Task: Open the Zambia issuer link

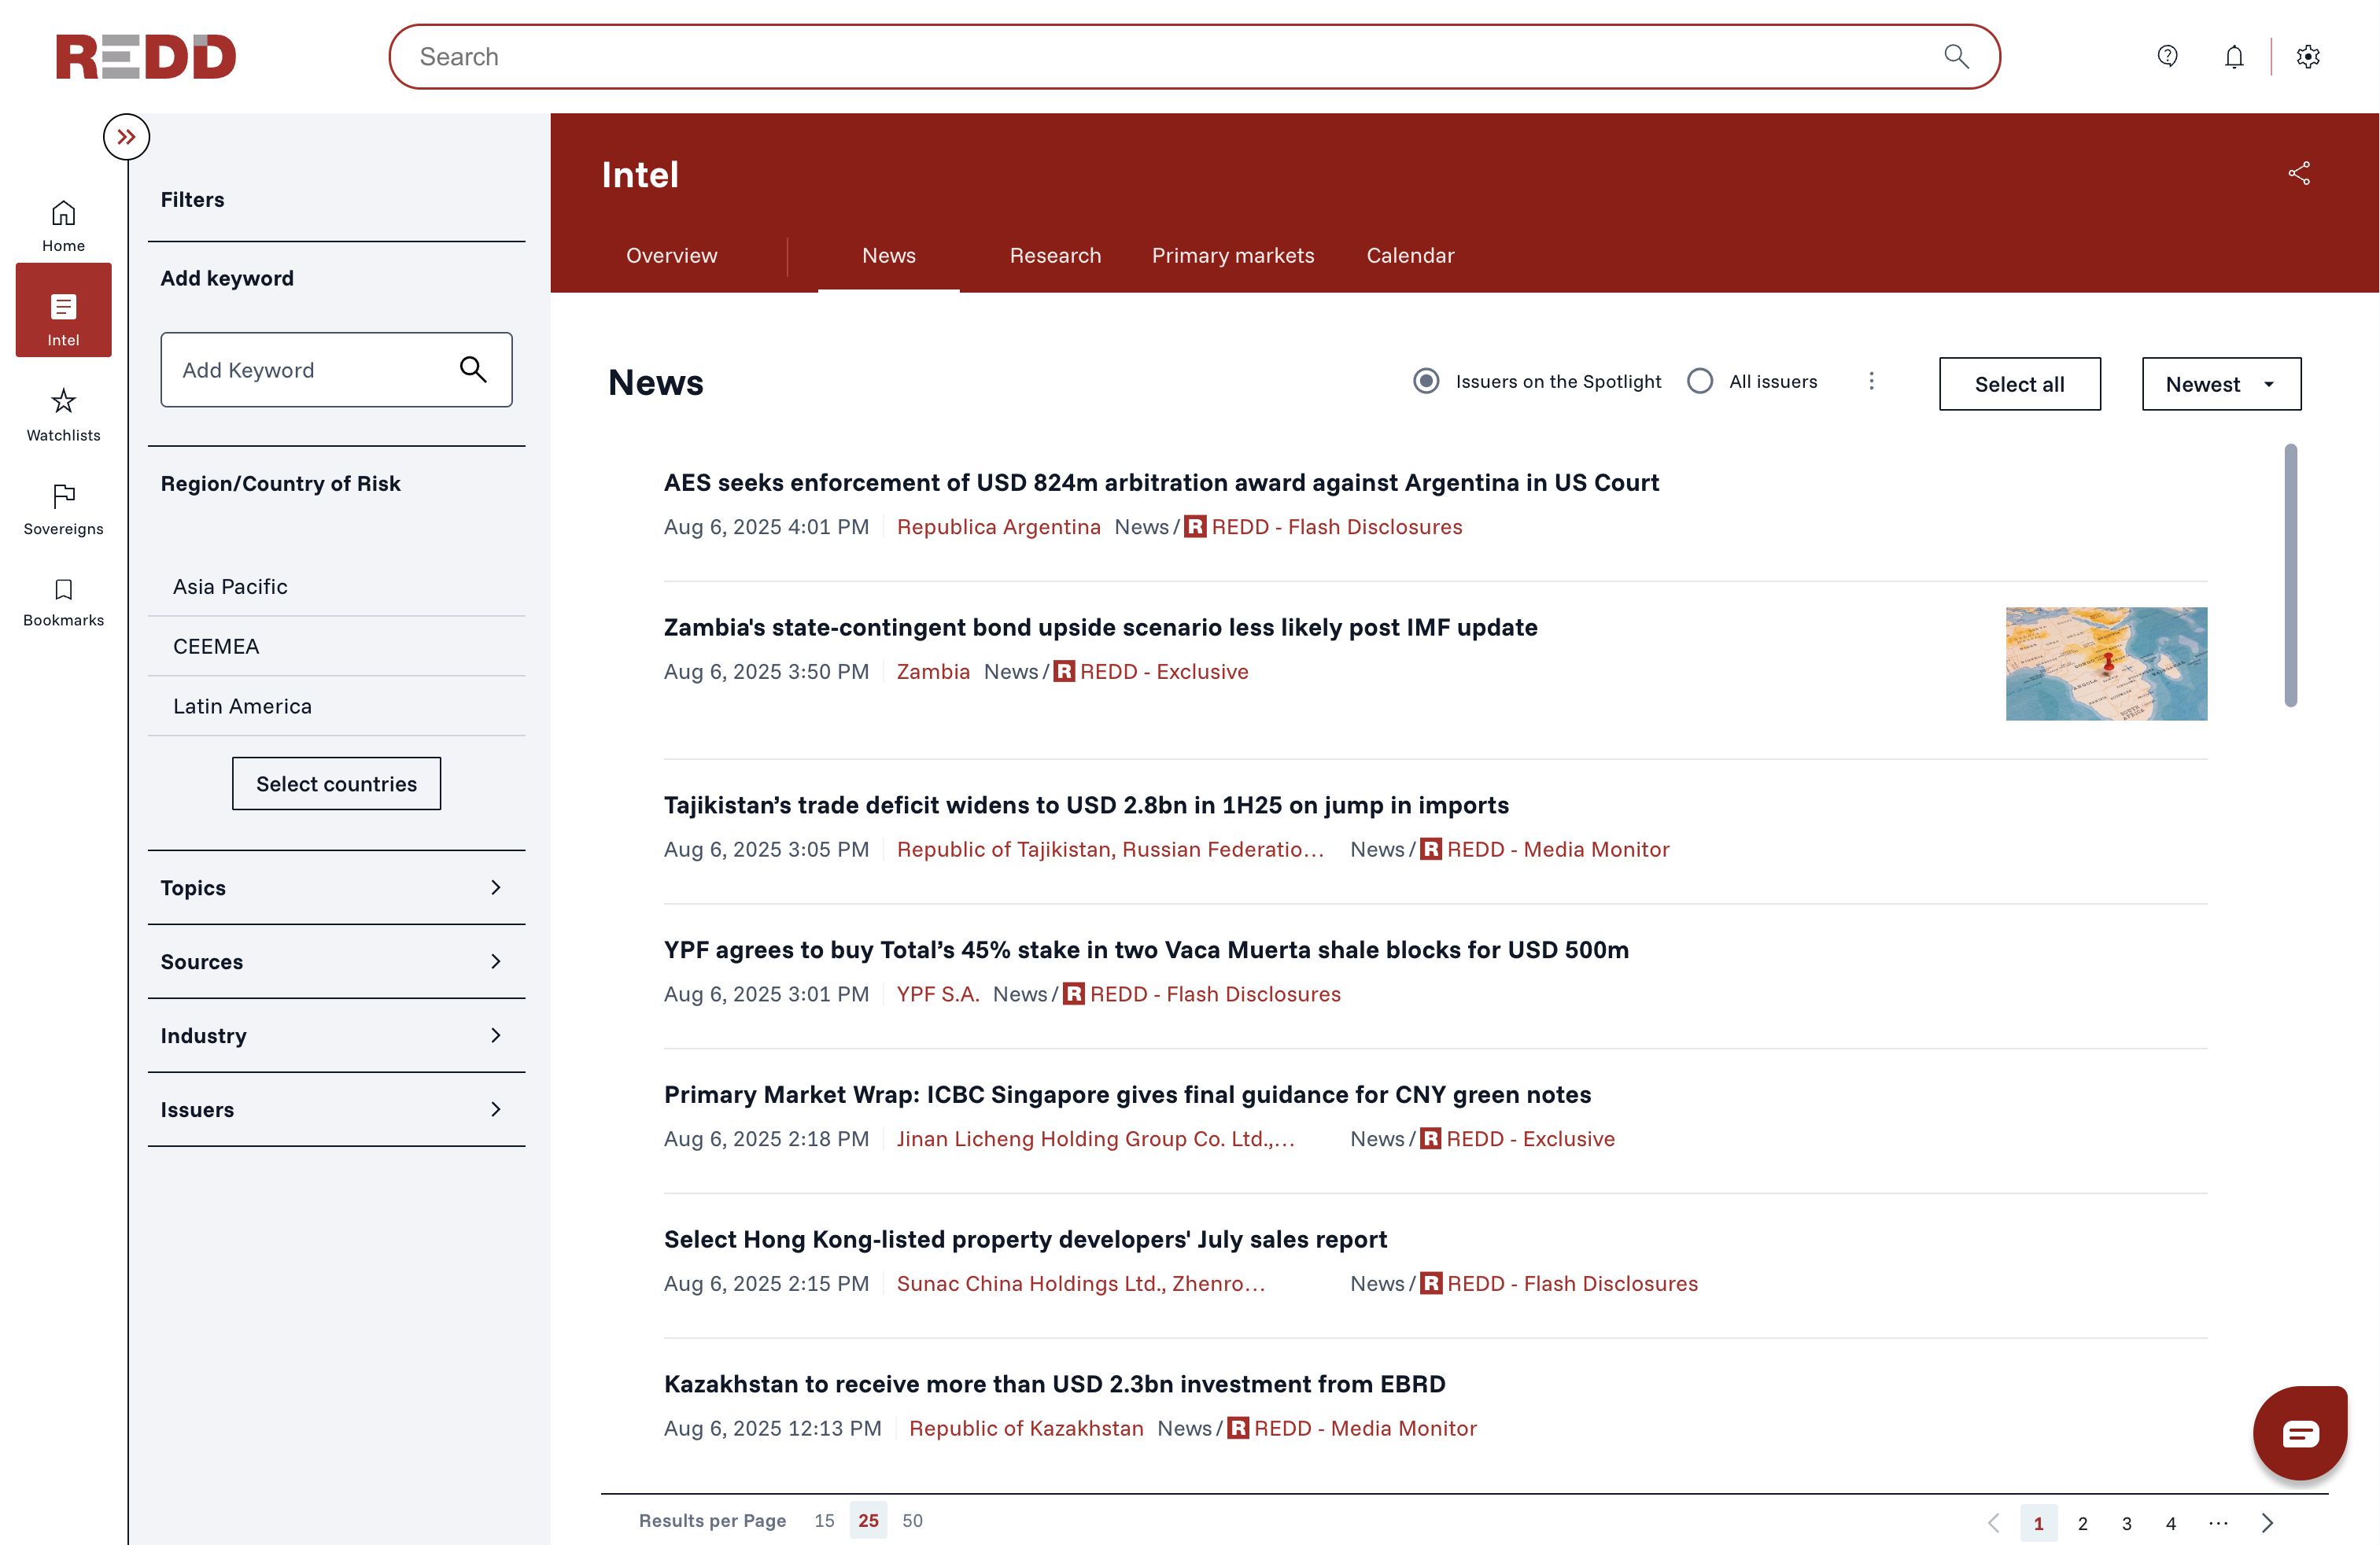Action: [932, 672]
